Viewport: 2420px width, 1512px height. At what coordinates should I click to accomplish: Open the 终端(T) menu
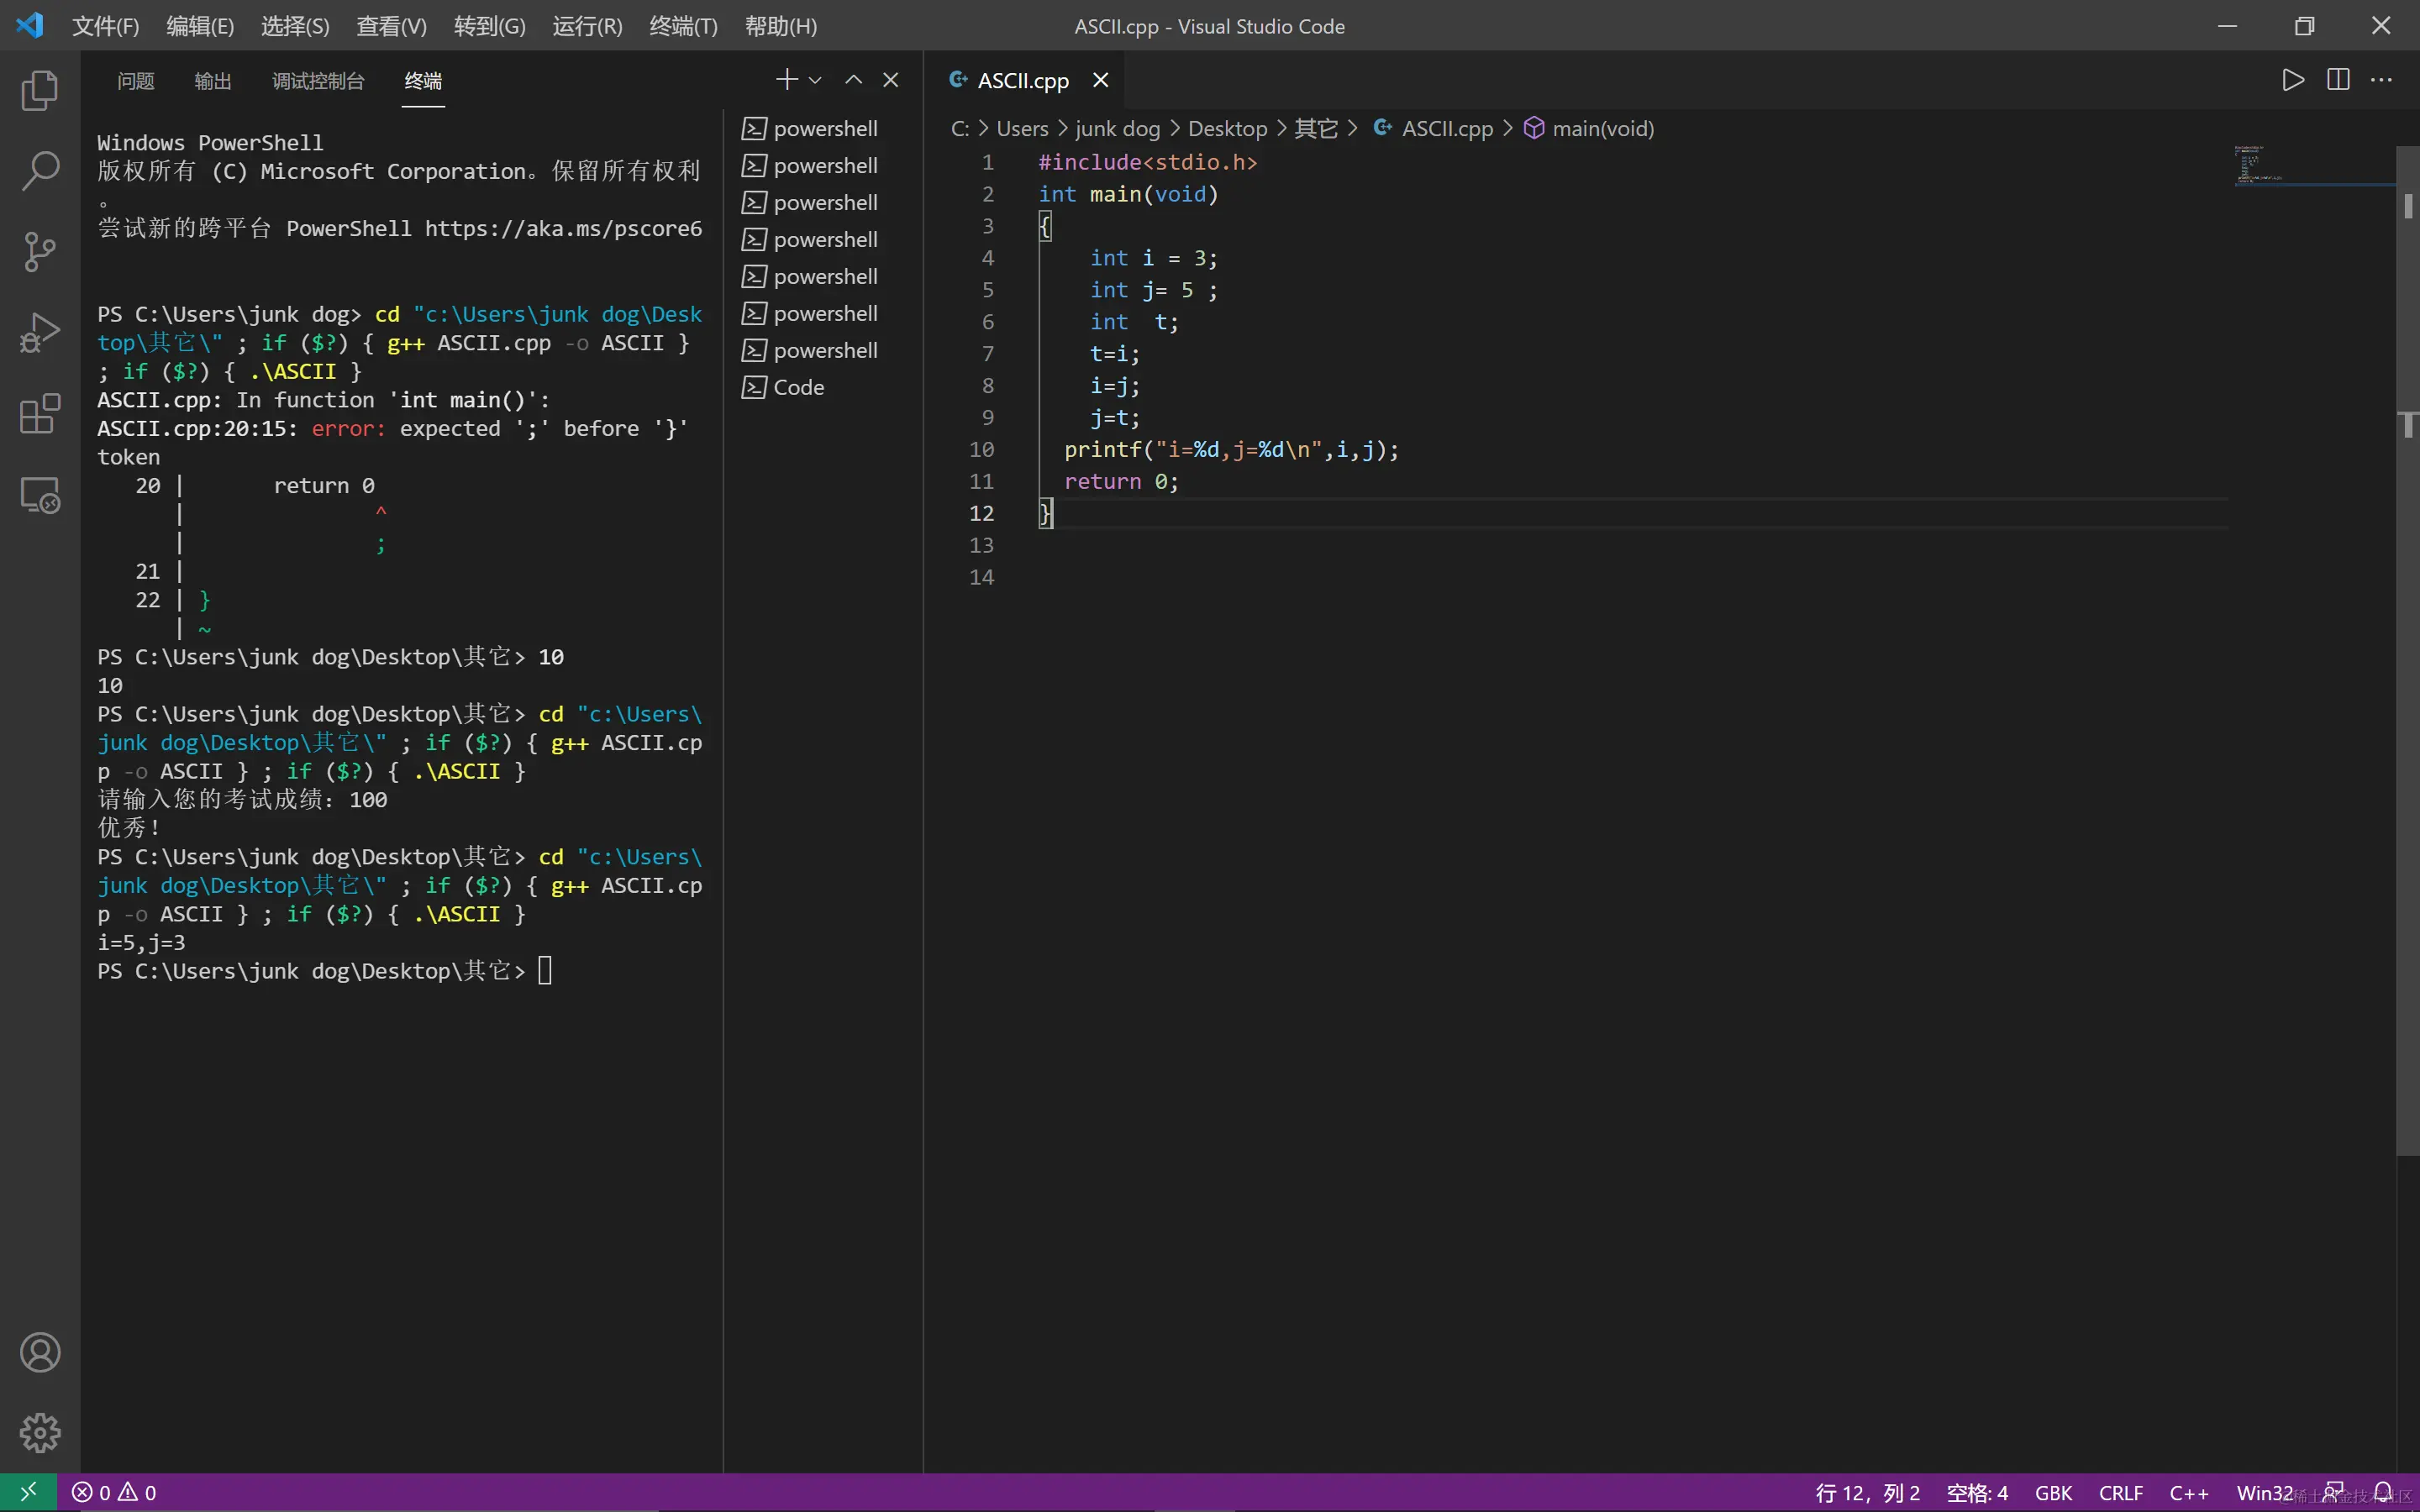(x=683, y=26)
